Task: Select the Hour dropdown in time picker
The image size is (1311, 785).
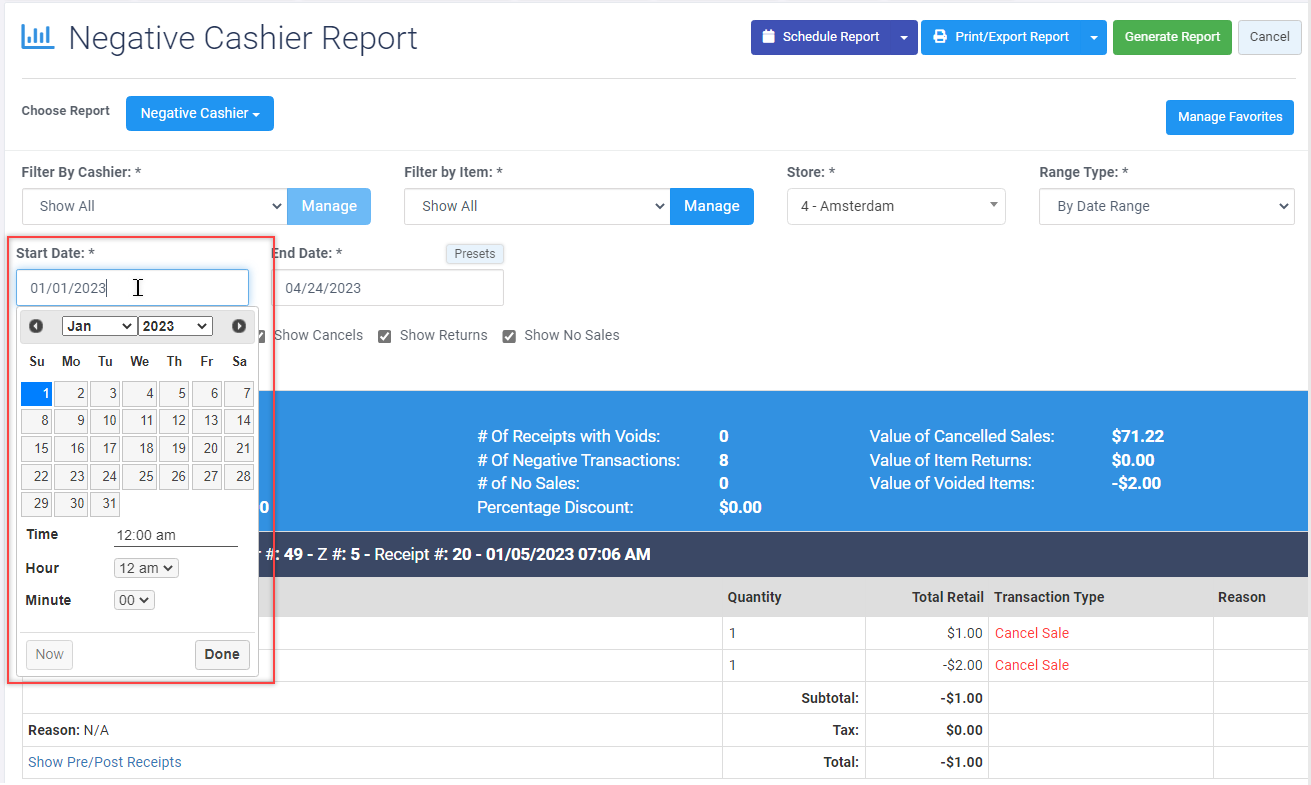Action: click(146, 568)
